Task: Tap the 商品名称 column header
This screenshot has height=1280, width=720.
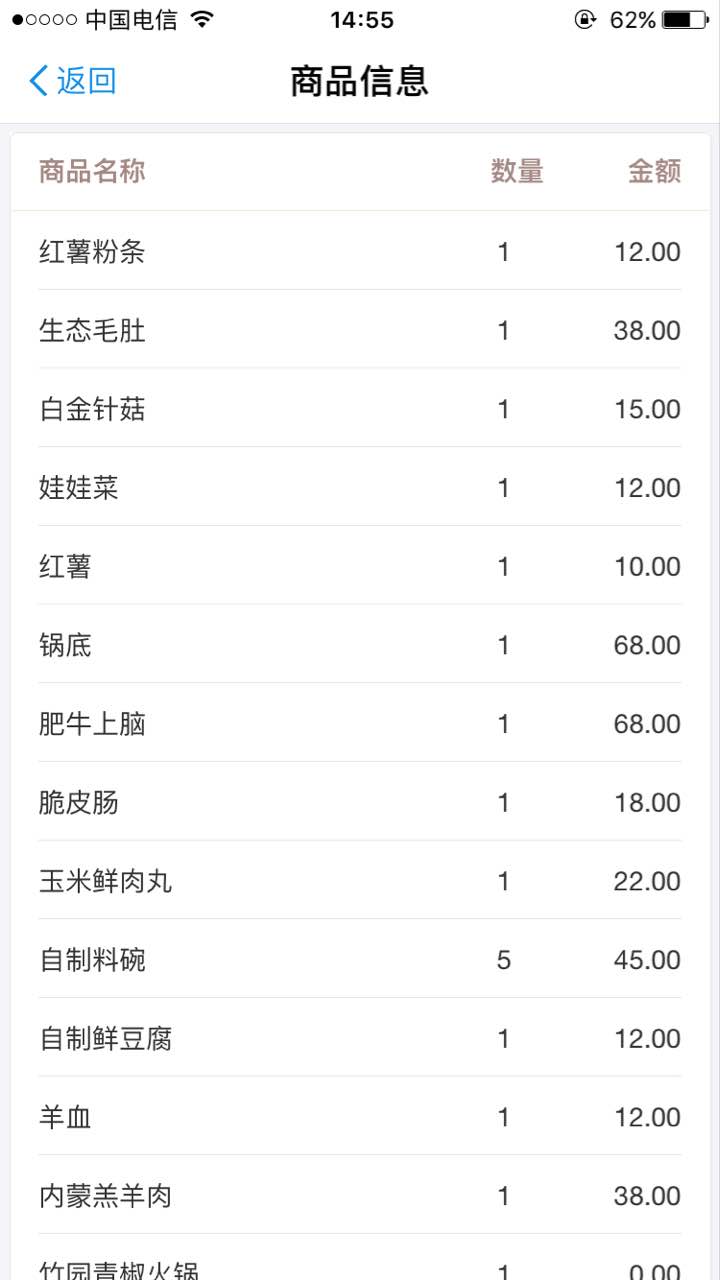Action: click(x=92, y=172)
